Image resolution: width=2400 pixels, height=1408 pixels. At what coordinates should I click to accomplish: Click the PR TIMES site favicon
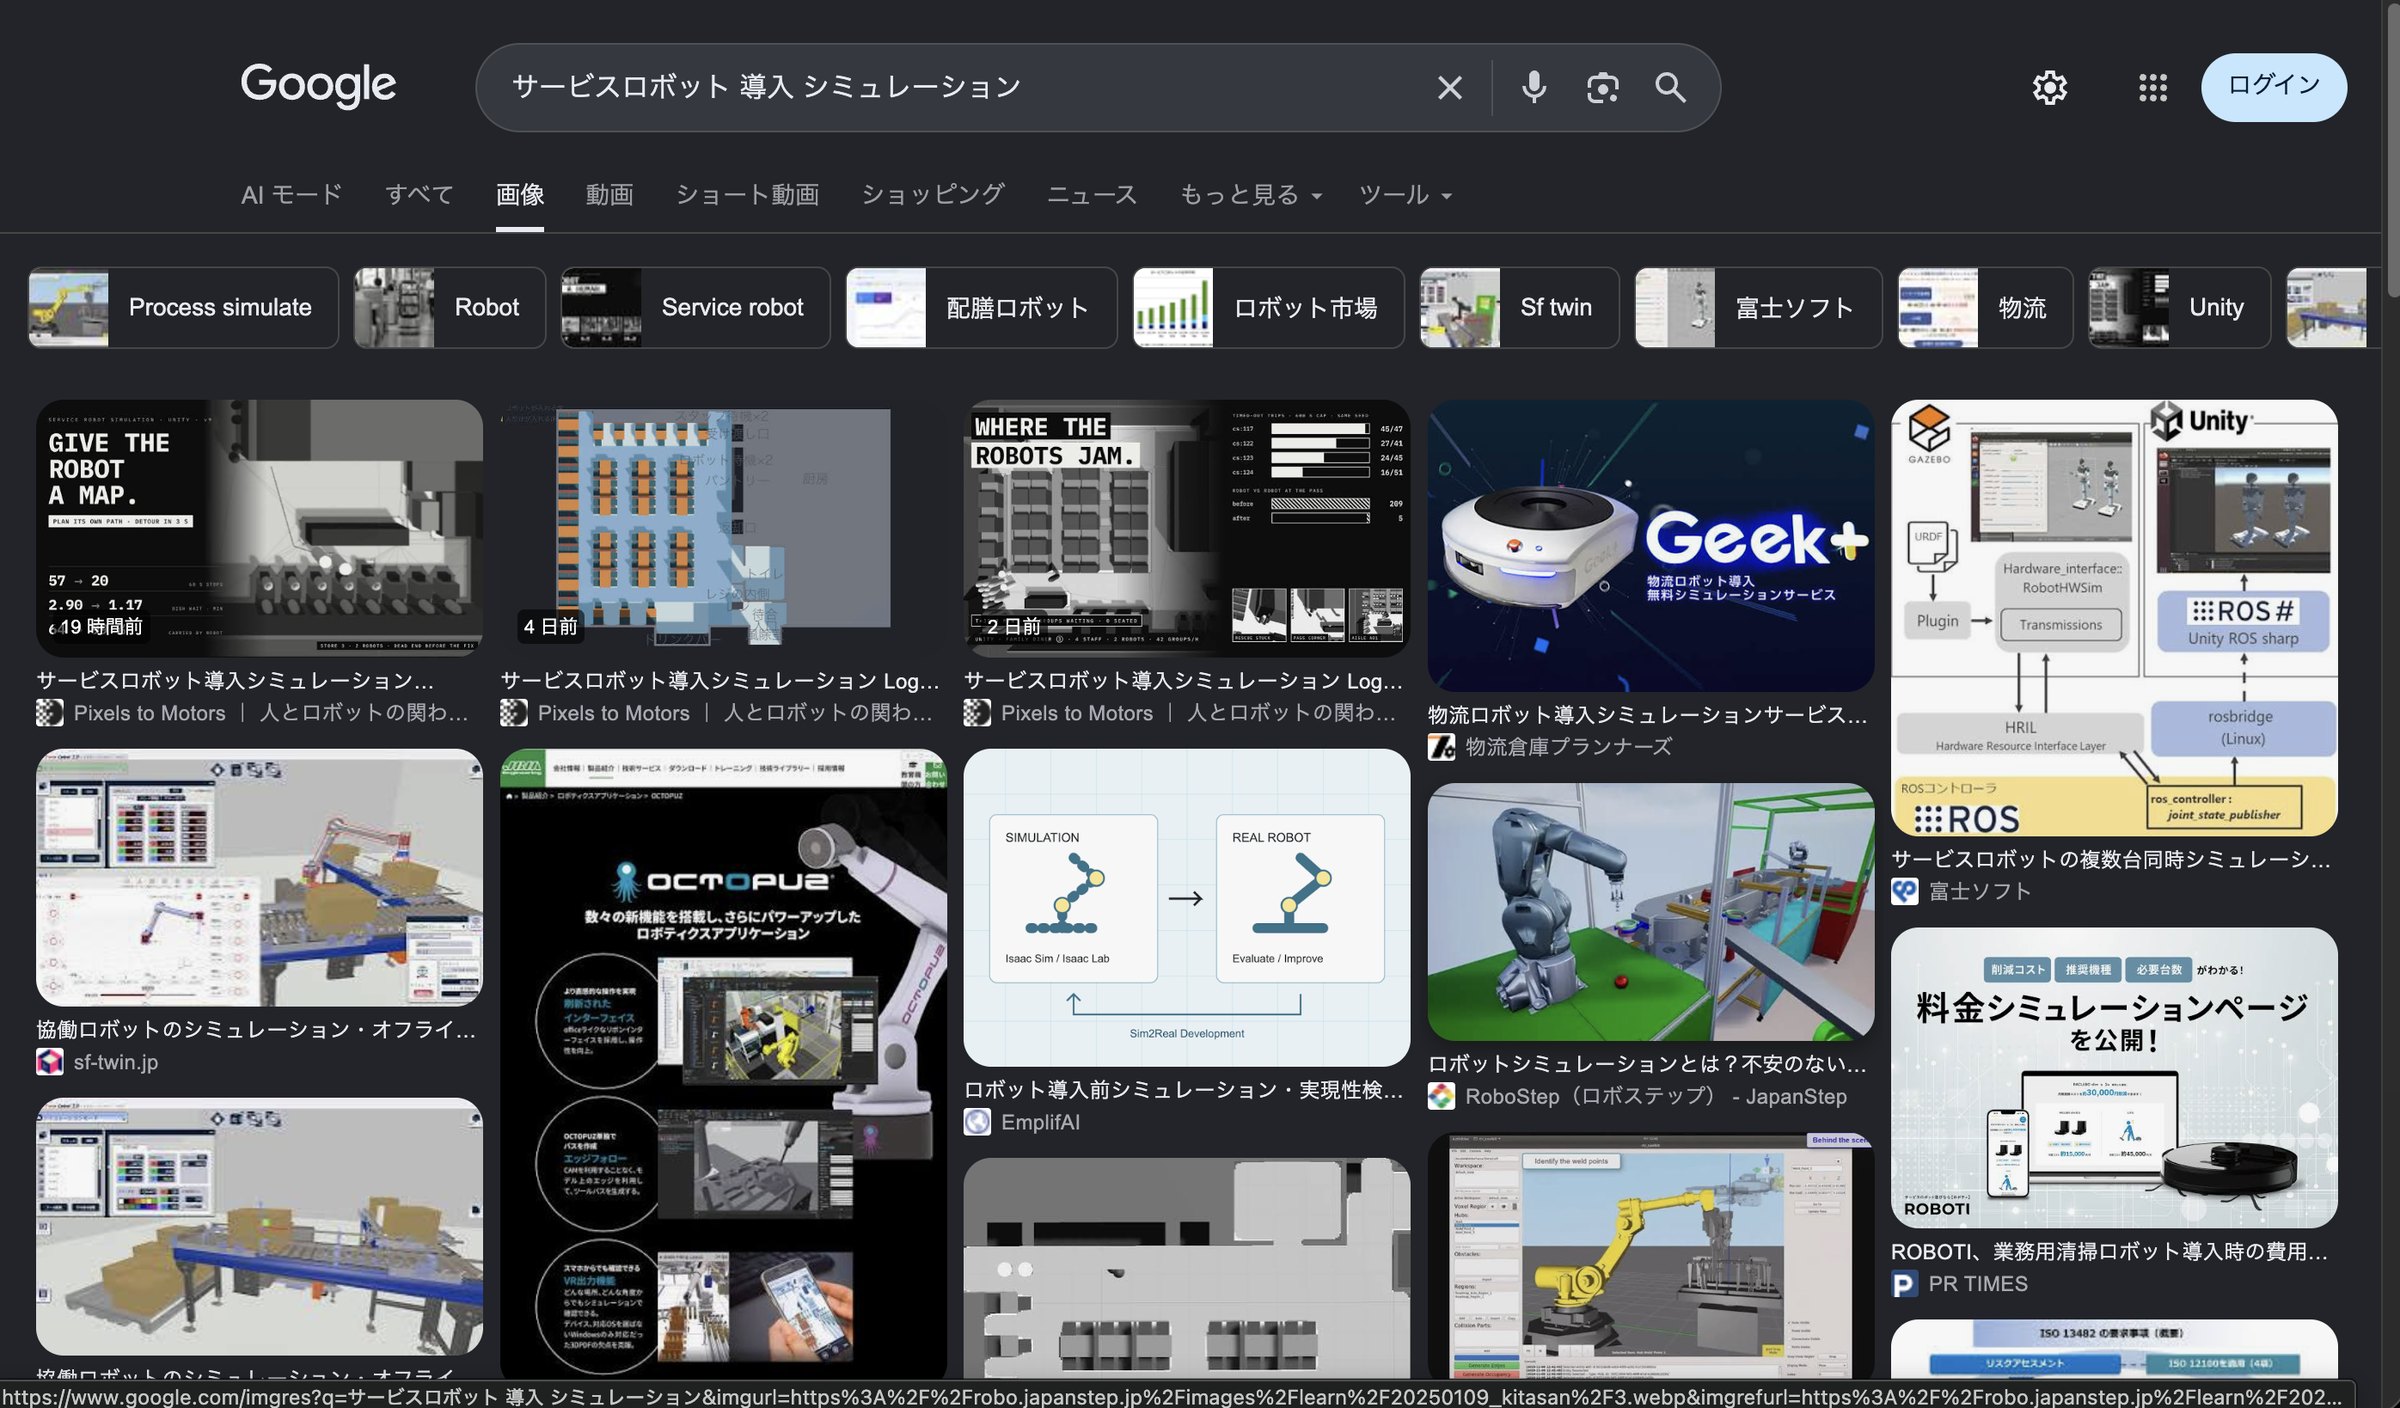pos(1904,1284)
